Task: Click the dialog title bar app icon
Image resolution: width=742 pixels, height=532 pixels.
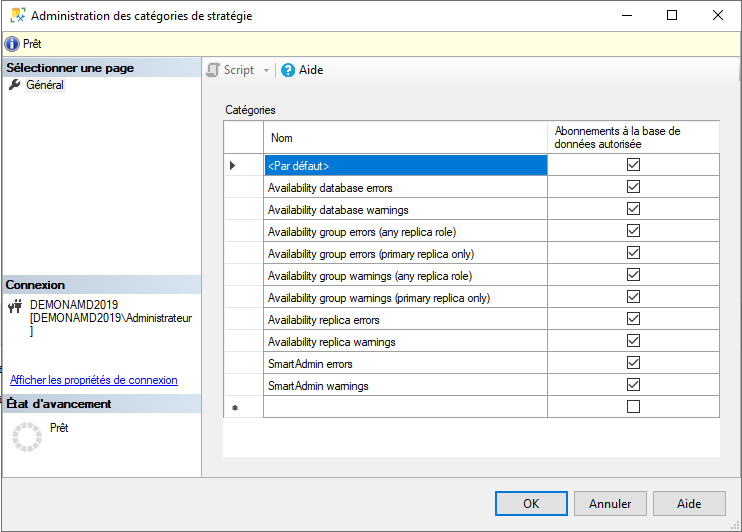Action: (17, 16)
